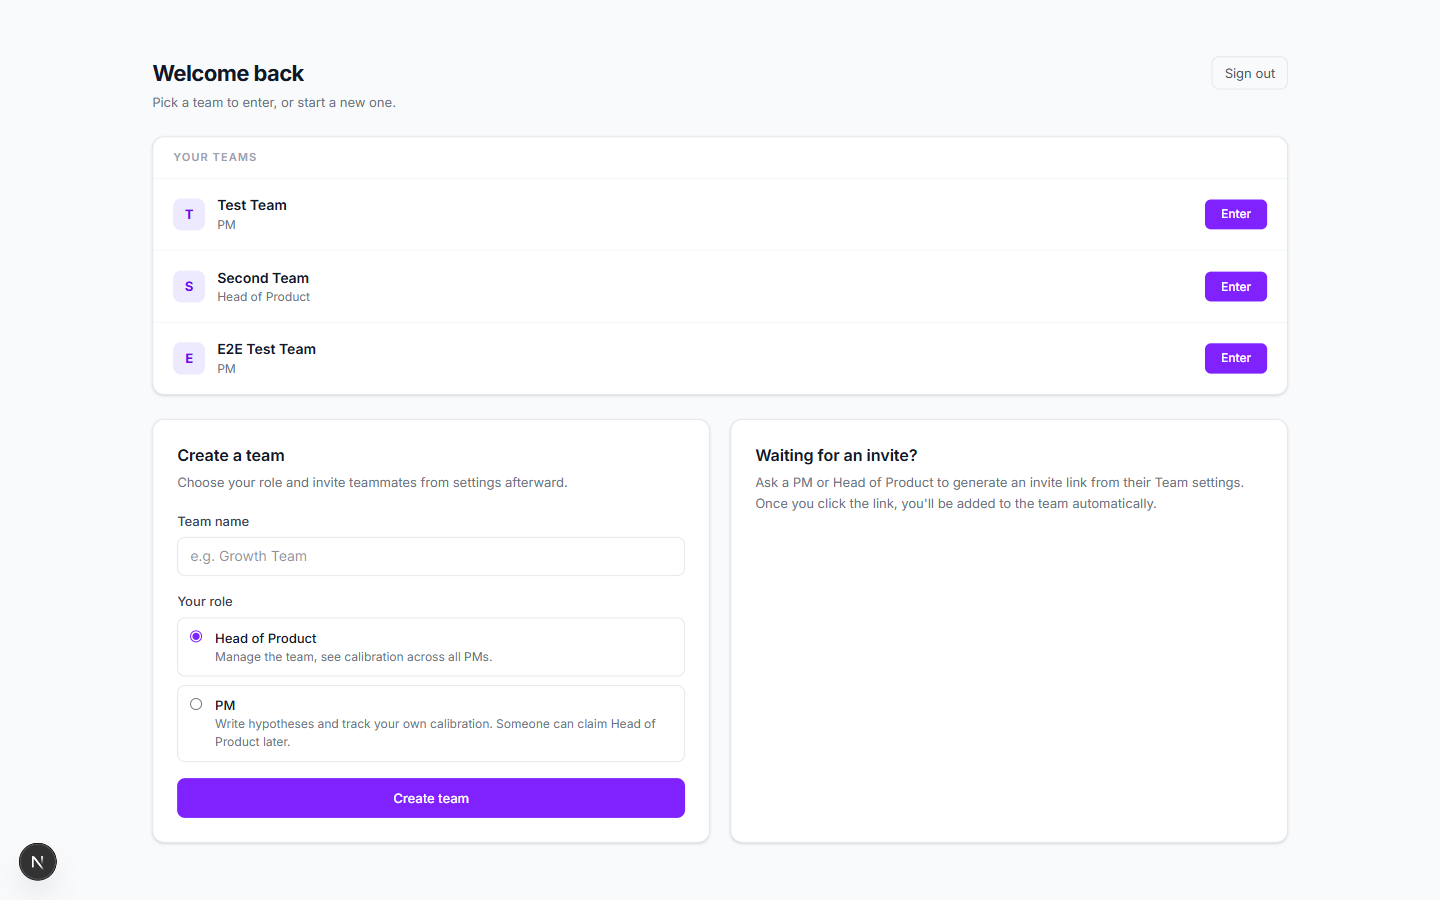Click the Test Team avatar icon
Image resolution: width=1440 pixels, height=900 pixels.
click(189, 214)
